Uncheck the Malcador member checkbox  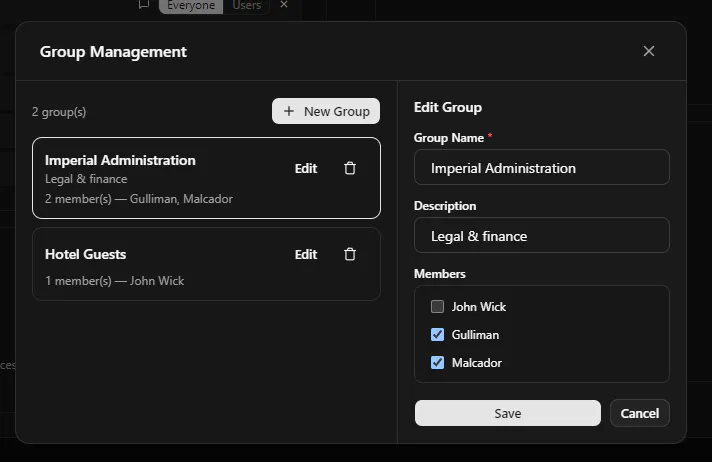pos(437,363)
